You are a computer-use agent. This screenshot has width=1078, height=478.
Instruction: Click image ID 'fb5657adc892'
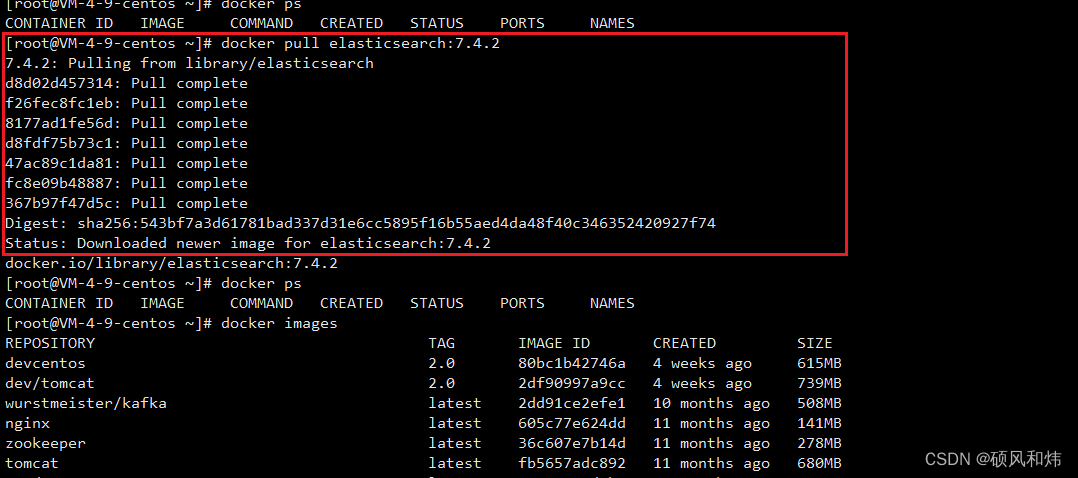coord(572,462)
